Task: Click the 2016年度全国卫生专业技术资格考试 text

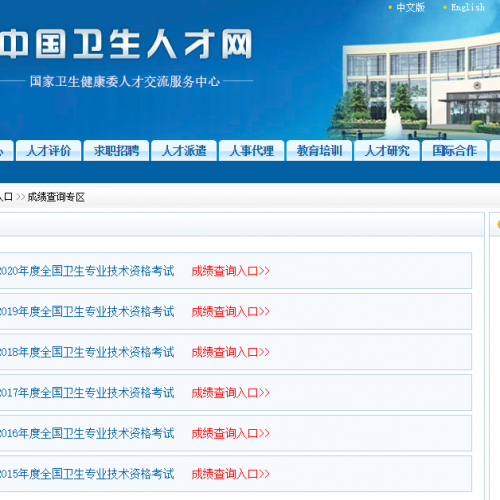Action: coord(87,433)
